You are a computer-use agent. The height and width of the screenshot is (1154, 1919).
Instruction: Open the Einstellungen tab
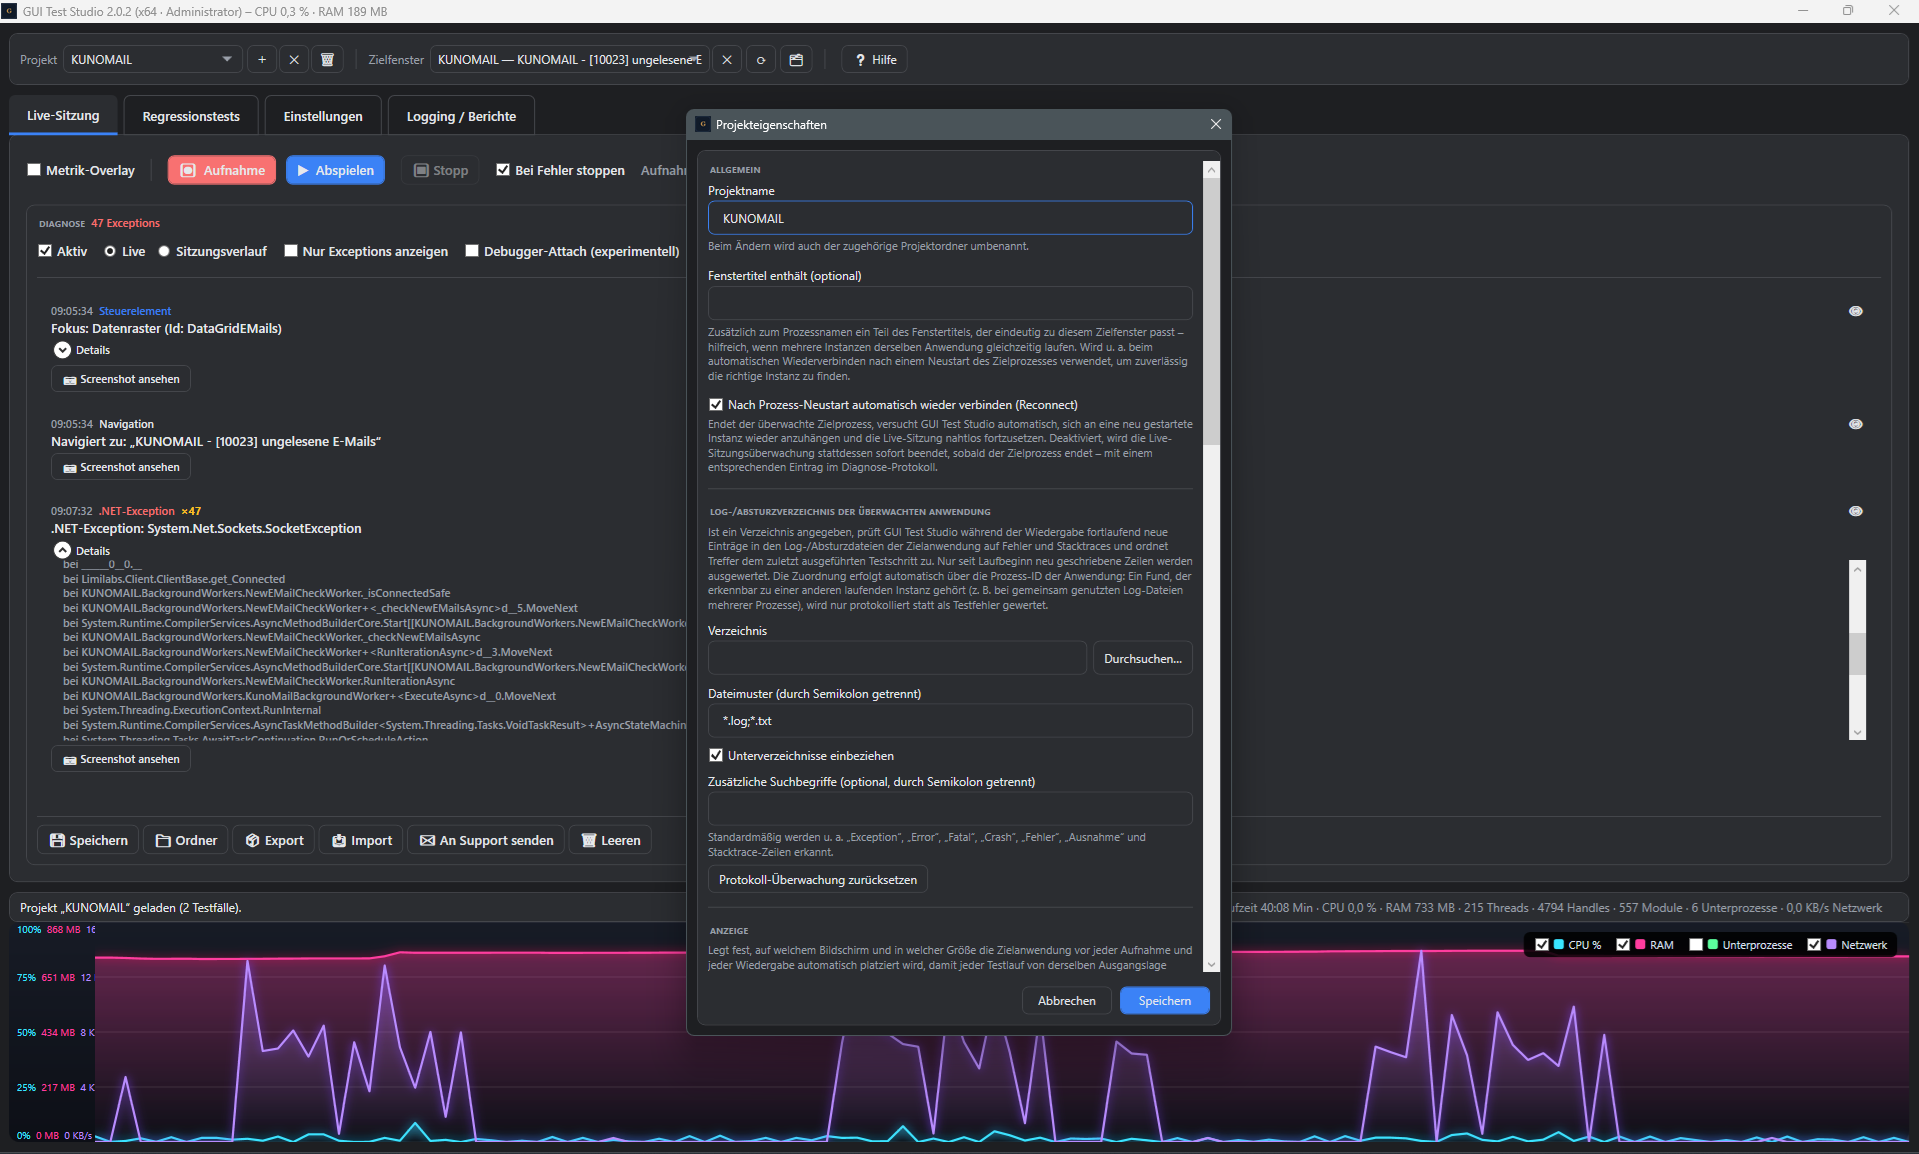(323, 116)
